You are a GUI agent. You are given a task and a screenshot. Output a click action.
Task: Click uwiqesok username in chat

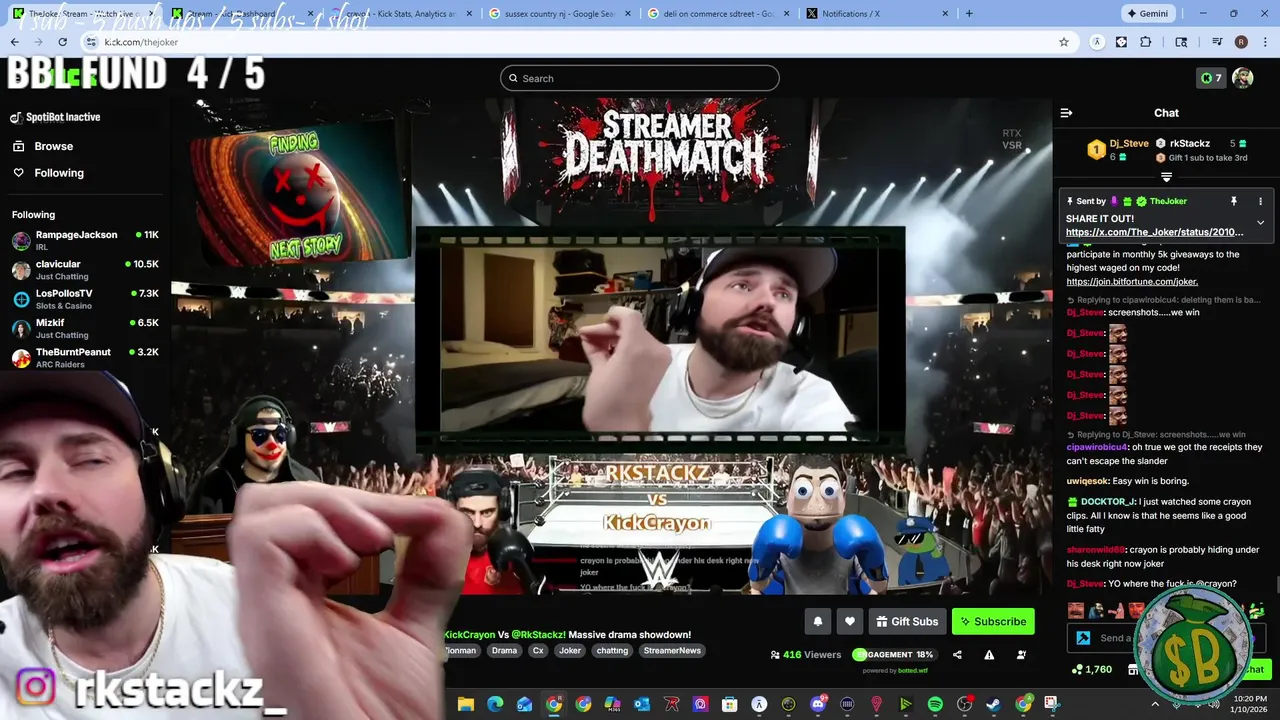1087,481
